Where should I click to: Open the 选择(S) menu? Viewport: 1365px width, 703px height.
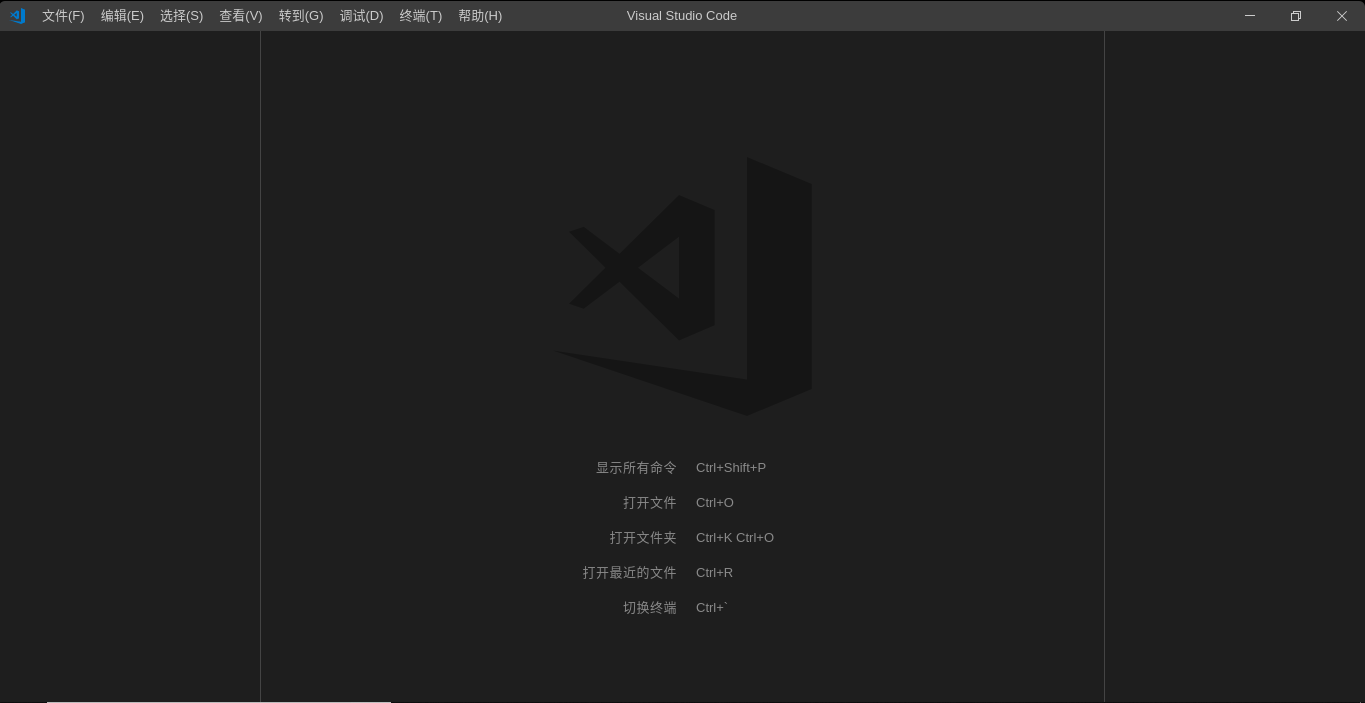(181, 15)
